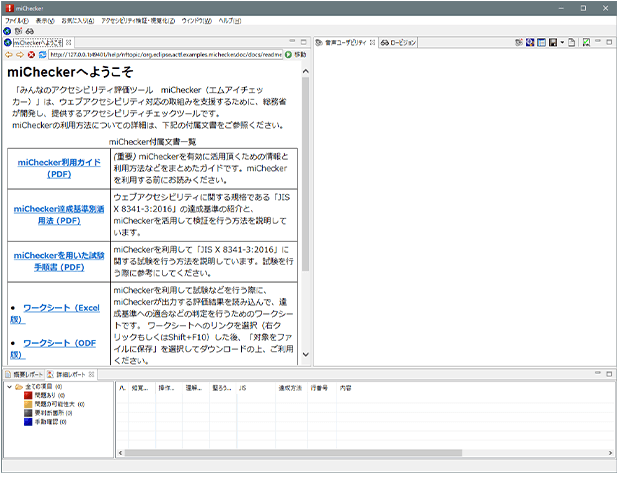This screenshot has height=480, width=618.
Task: Click the blank page icon in right panel toolbar
Action: (571, 42)
